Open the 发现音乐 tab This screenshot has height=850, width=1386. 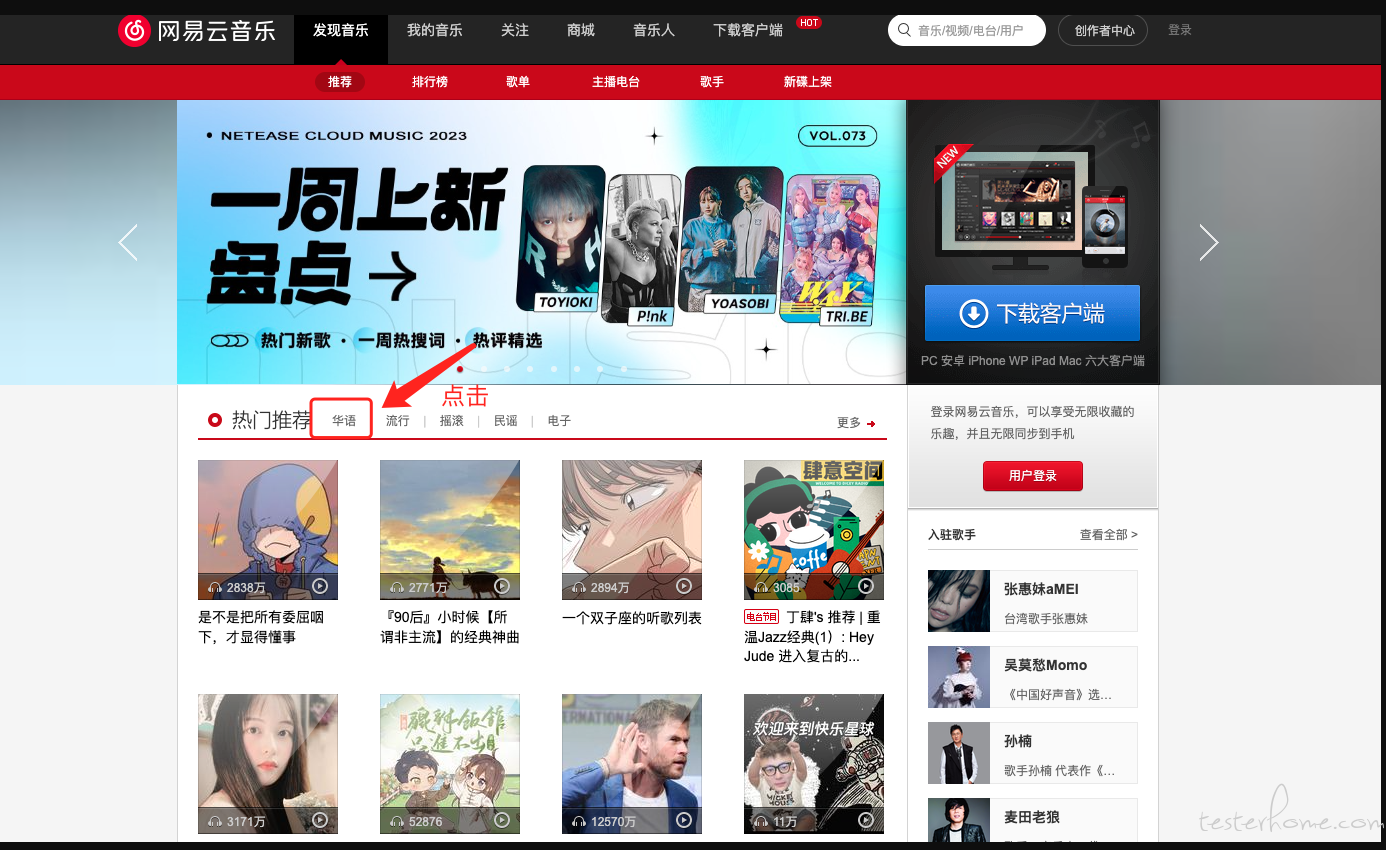(340, 31)
